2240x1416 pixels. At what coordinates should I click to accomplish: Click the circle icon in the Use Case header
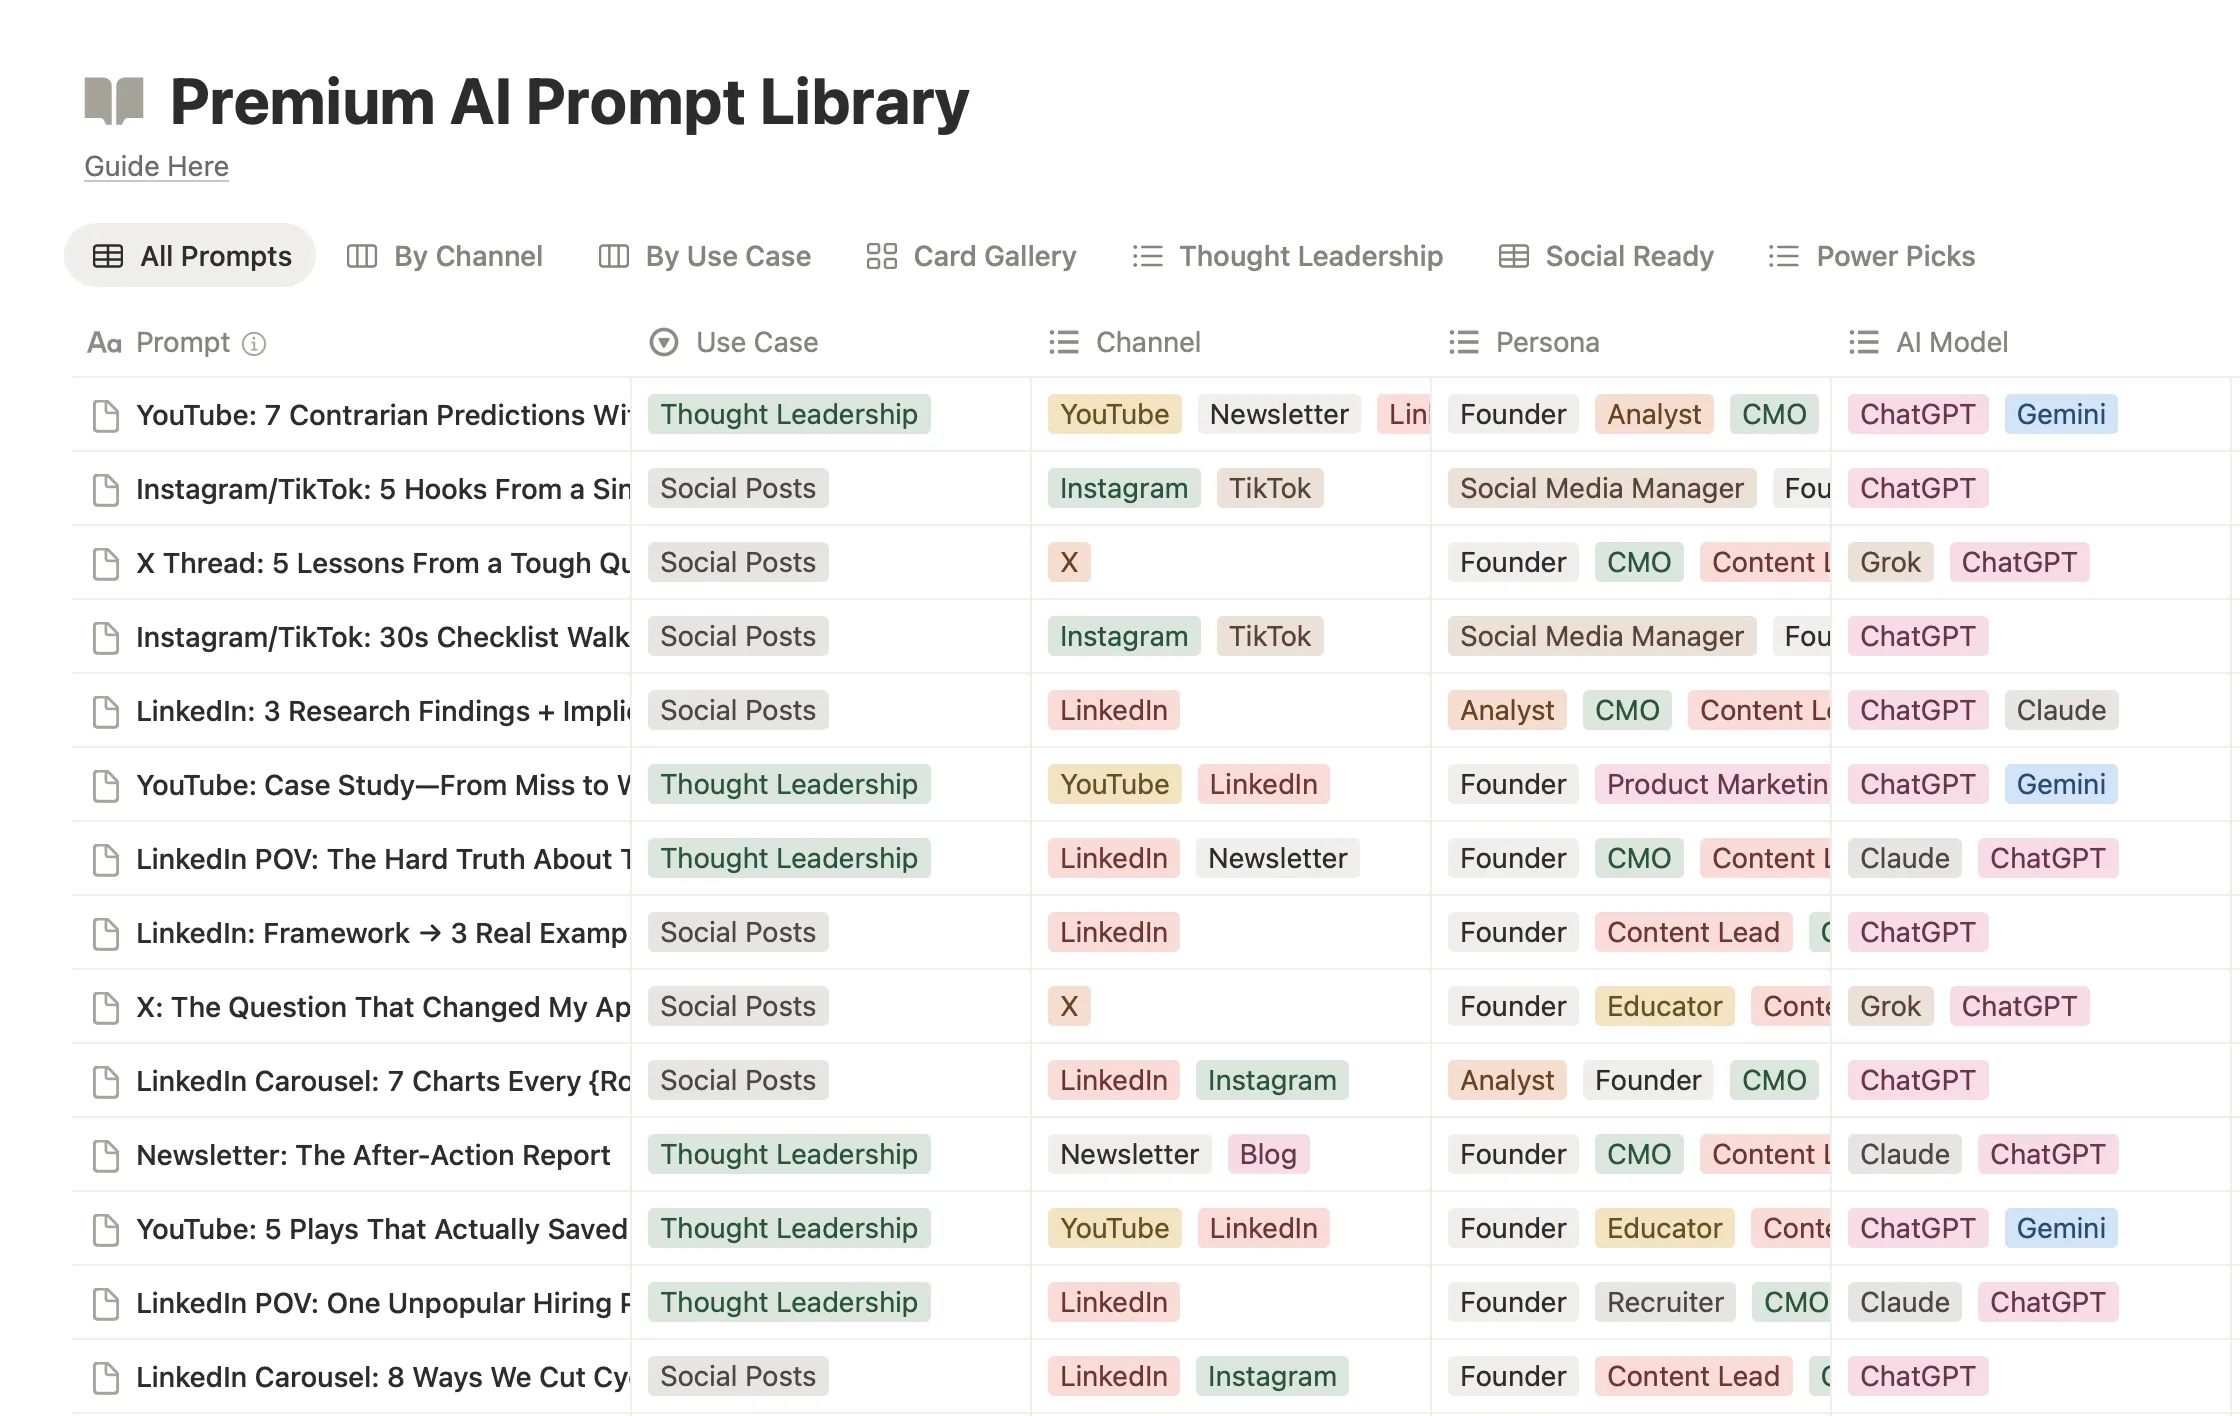(662, 342)
